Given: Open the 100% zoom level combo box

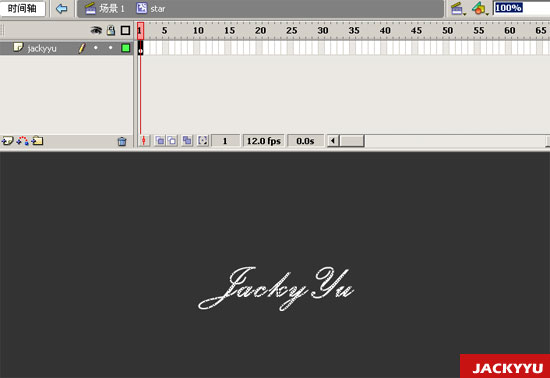Looking at the screenshot, I should (521, 8).
